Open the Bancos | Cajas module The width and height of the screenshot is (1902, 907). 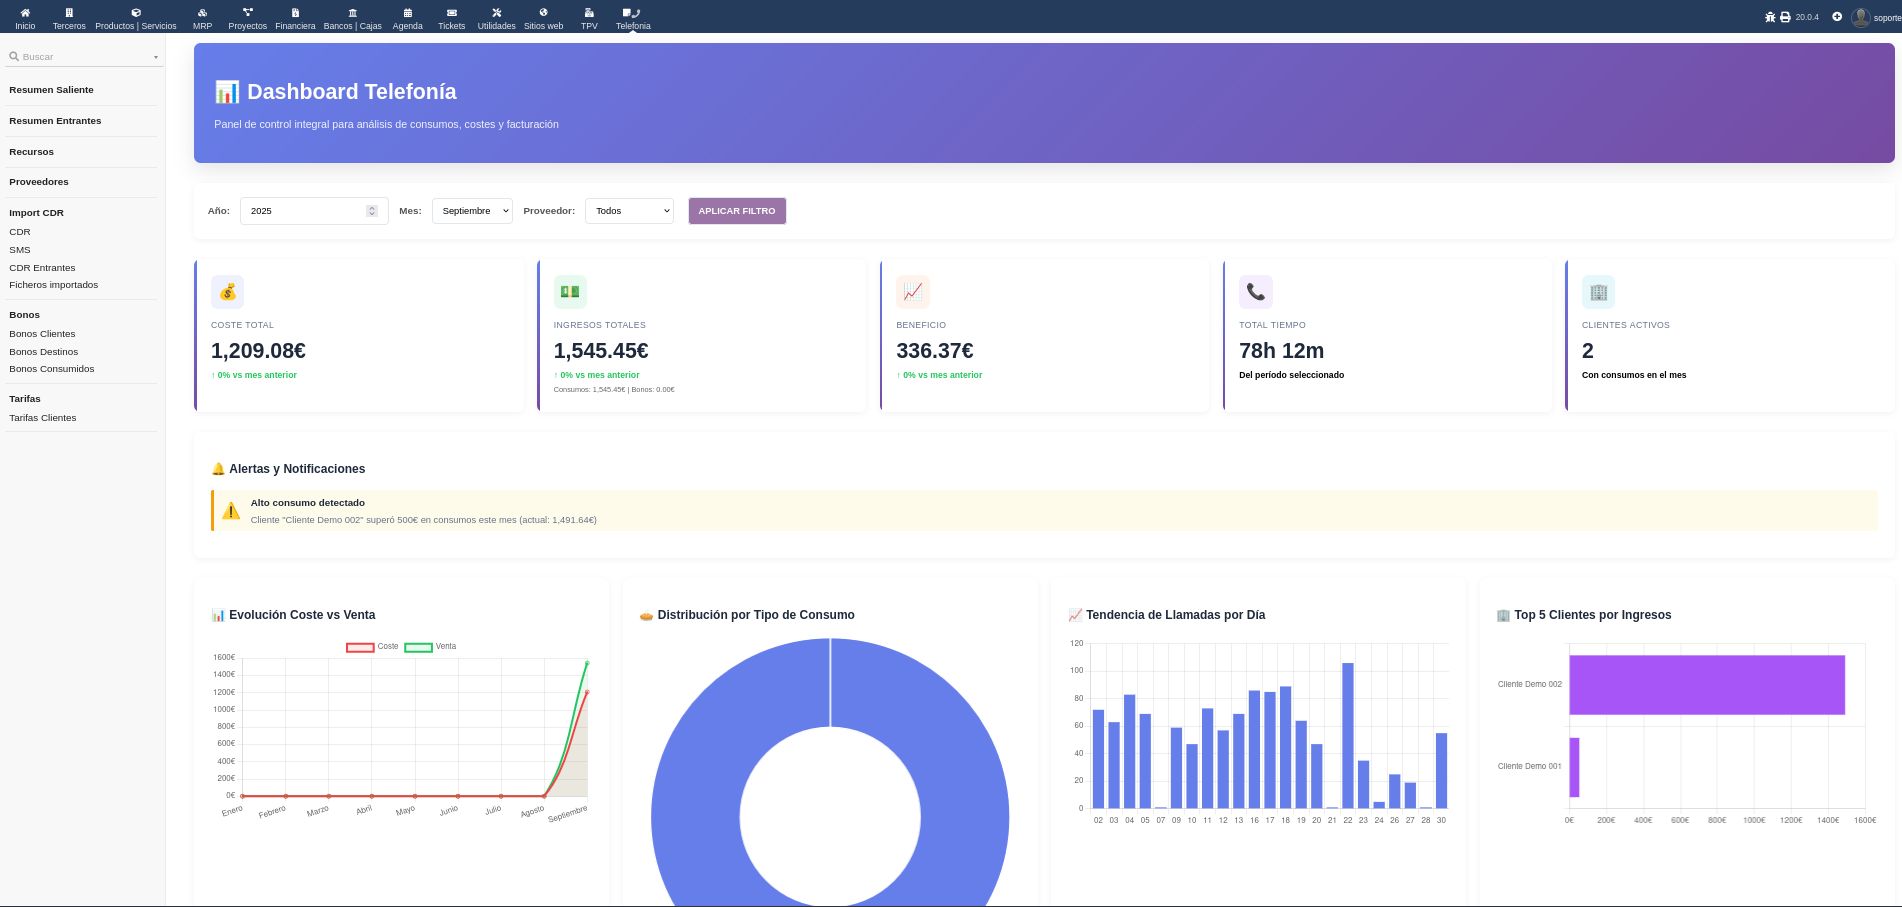point(352,18)
